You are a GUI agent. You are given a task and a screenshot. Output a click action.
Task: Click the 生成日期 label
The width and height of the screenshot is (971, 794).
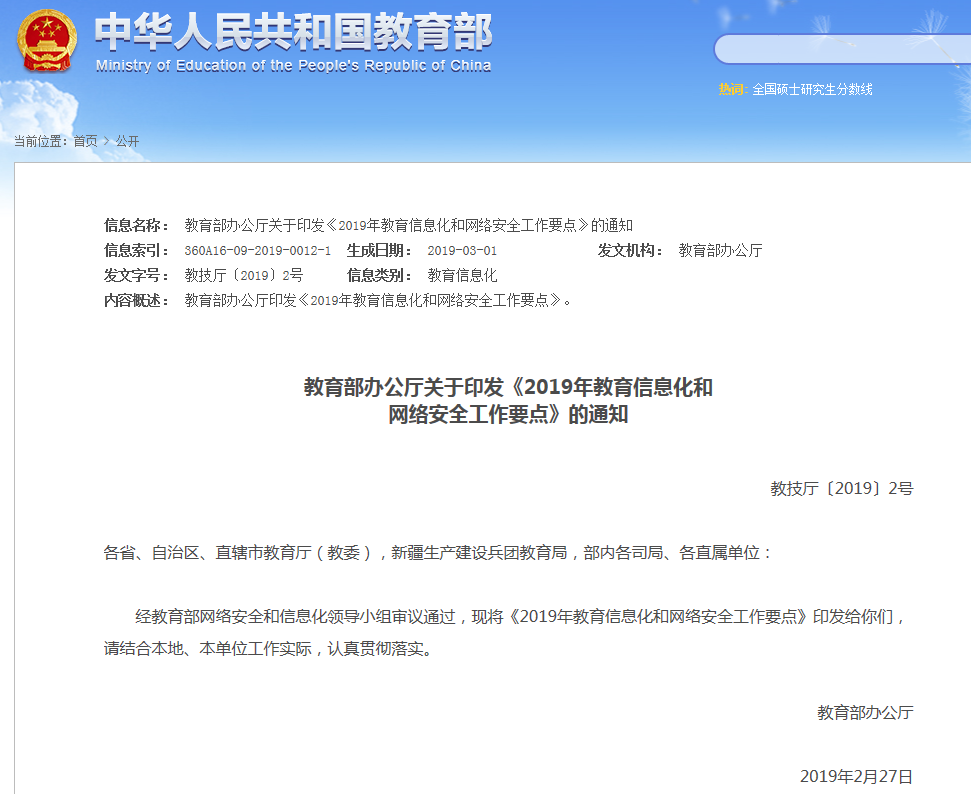[x=379, y=250]
